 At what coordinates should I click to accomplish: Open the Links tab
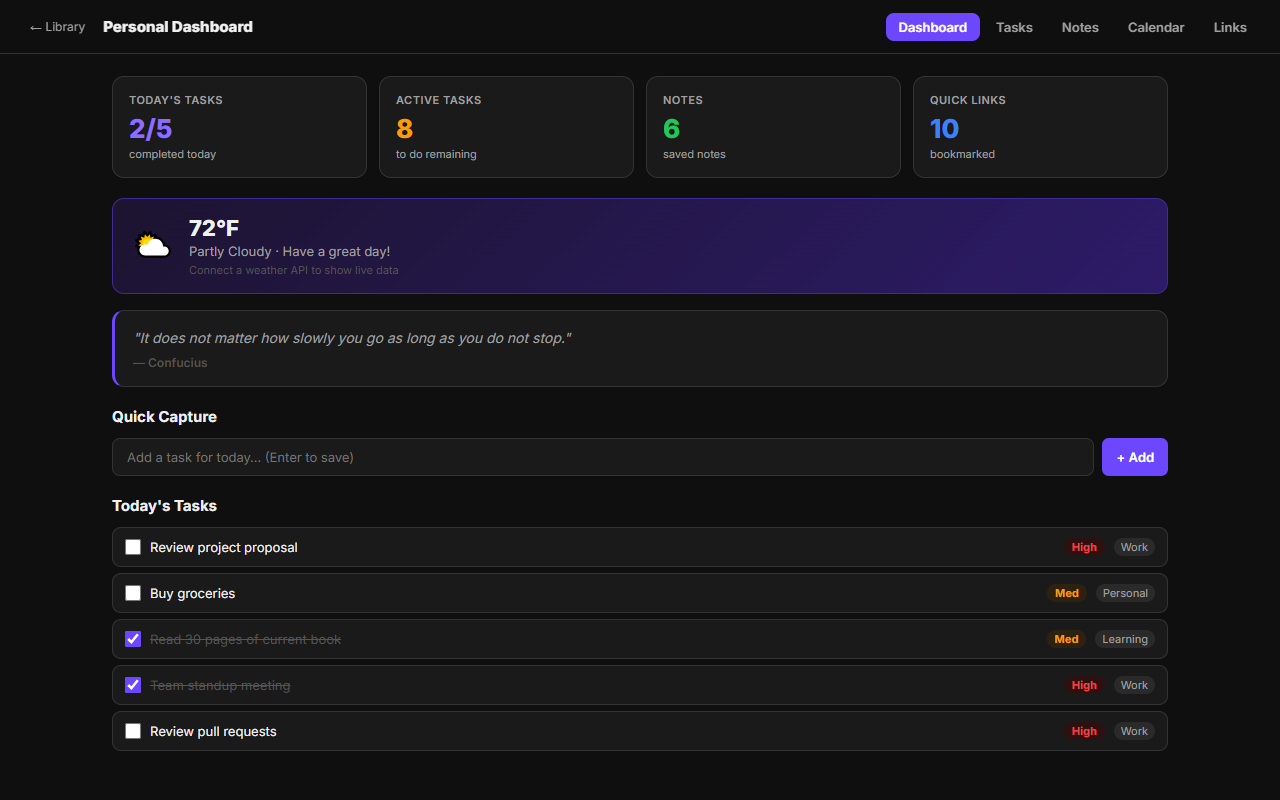1230,27
